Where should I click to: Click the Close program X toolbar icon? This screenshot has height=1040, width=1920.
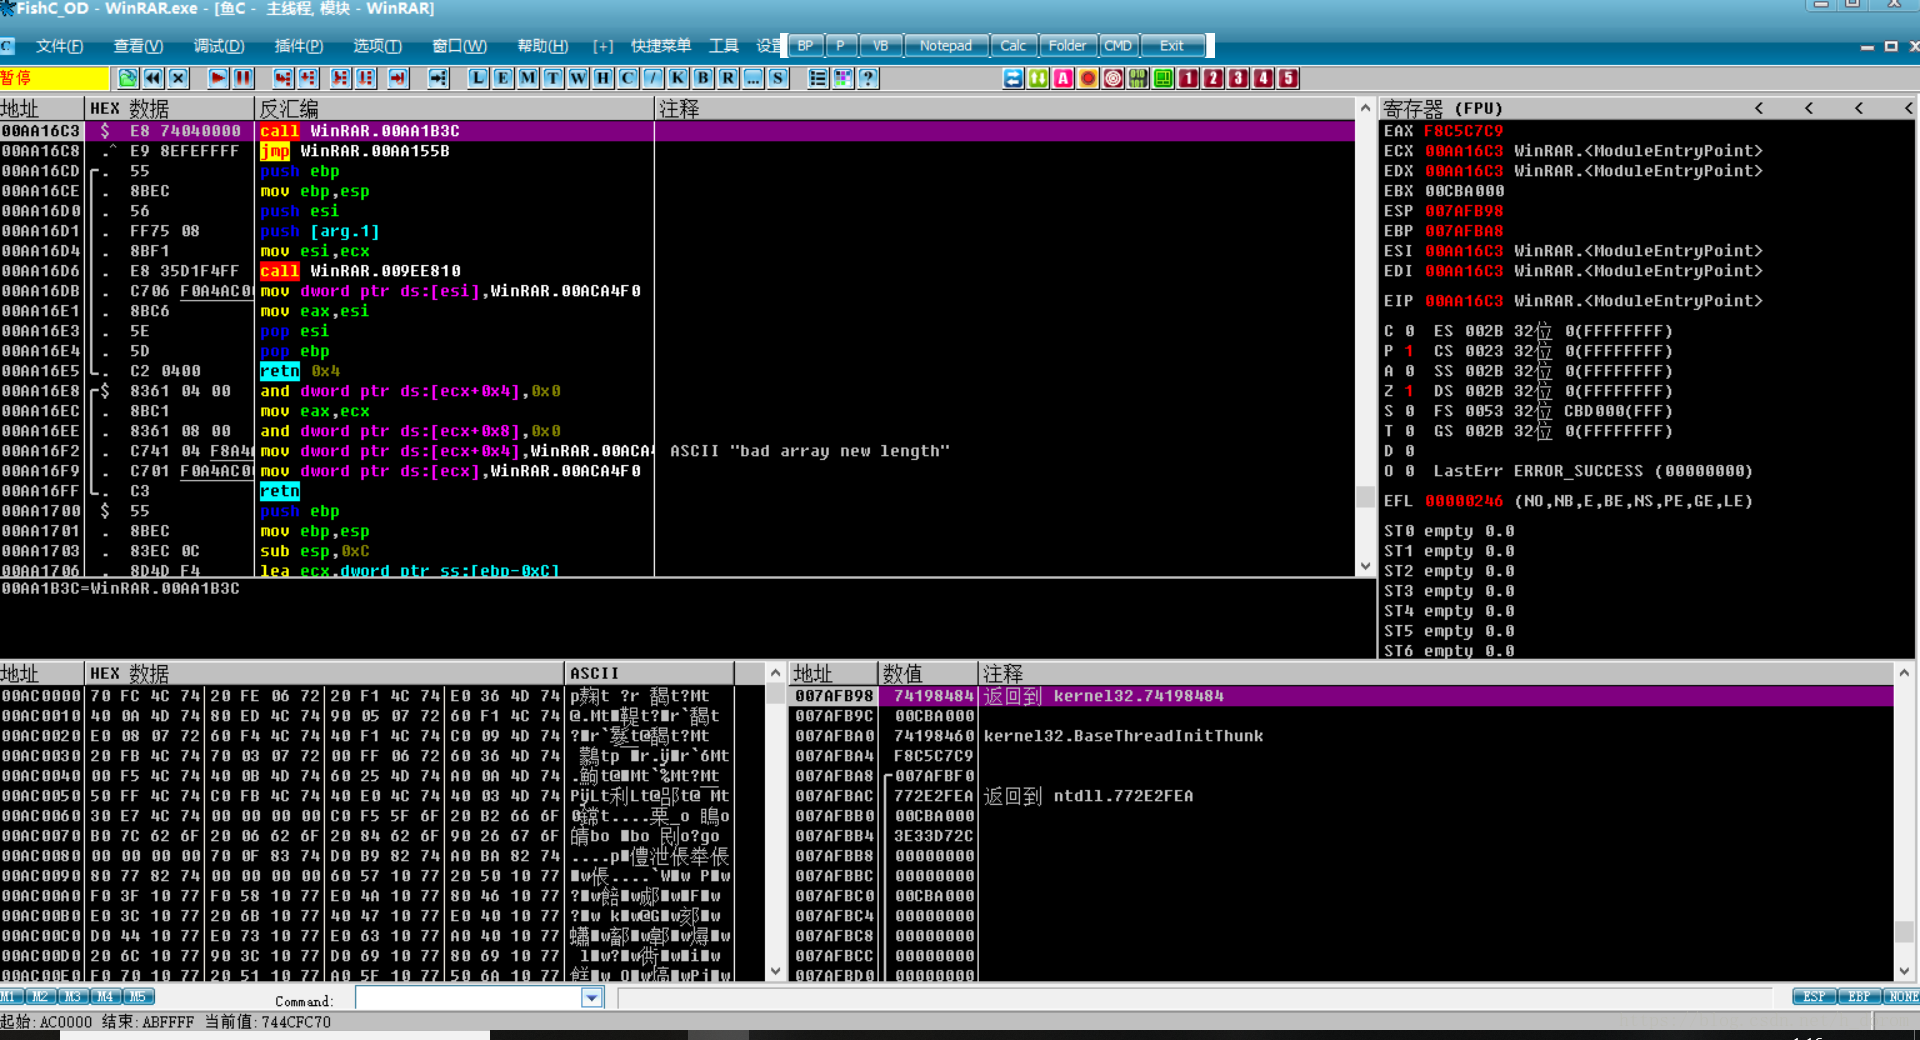pyautogui.click(x=178, y=78)
